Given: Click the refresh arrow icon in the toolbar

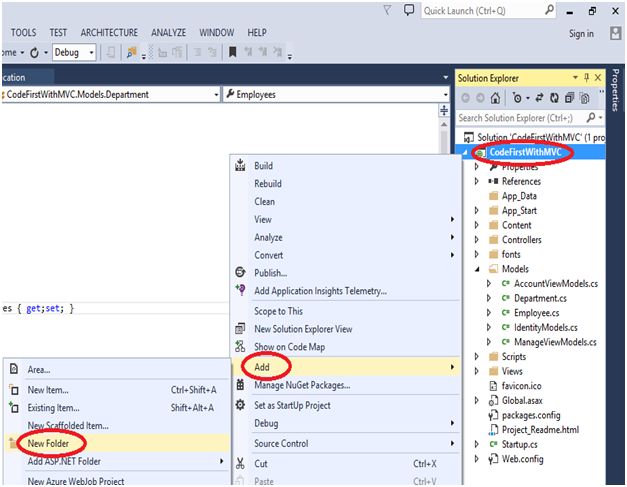Looking at the screenshot, I should (x=35, y=52).
